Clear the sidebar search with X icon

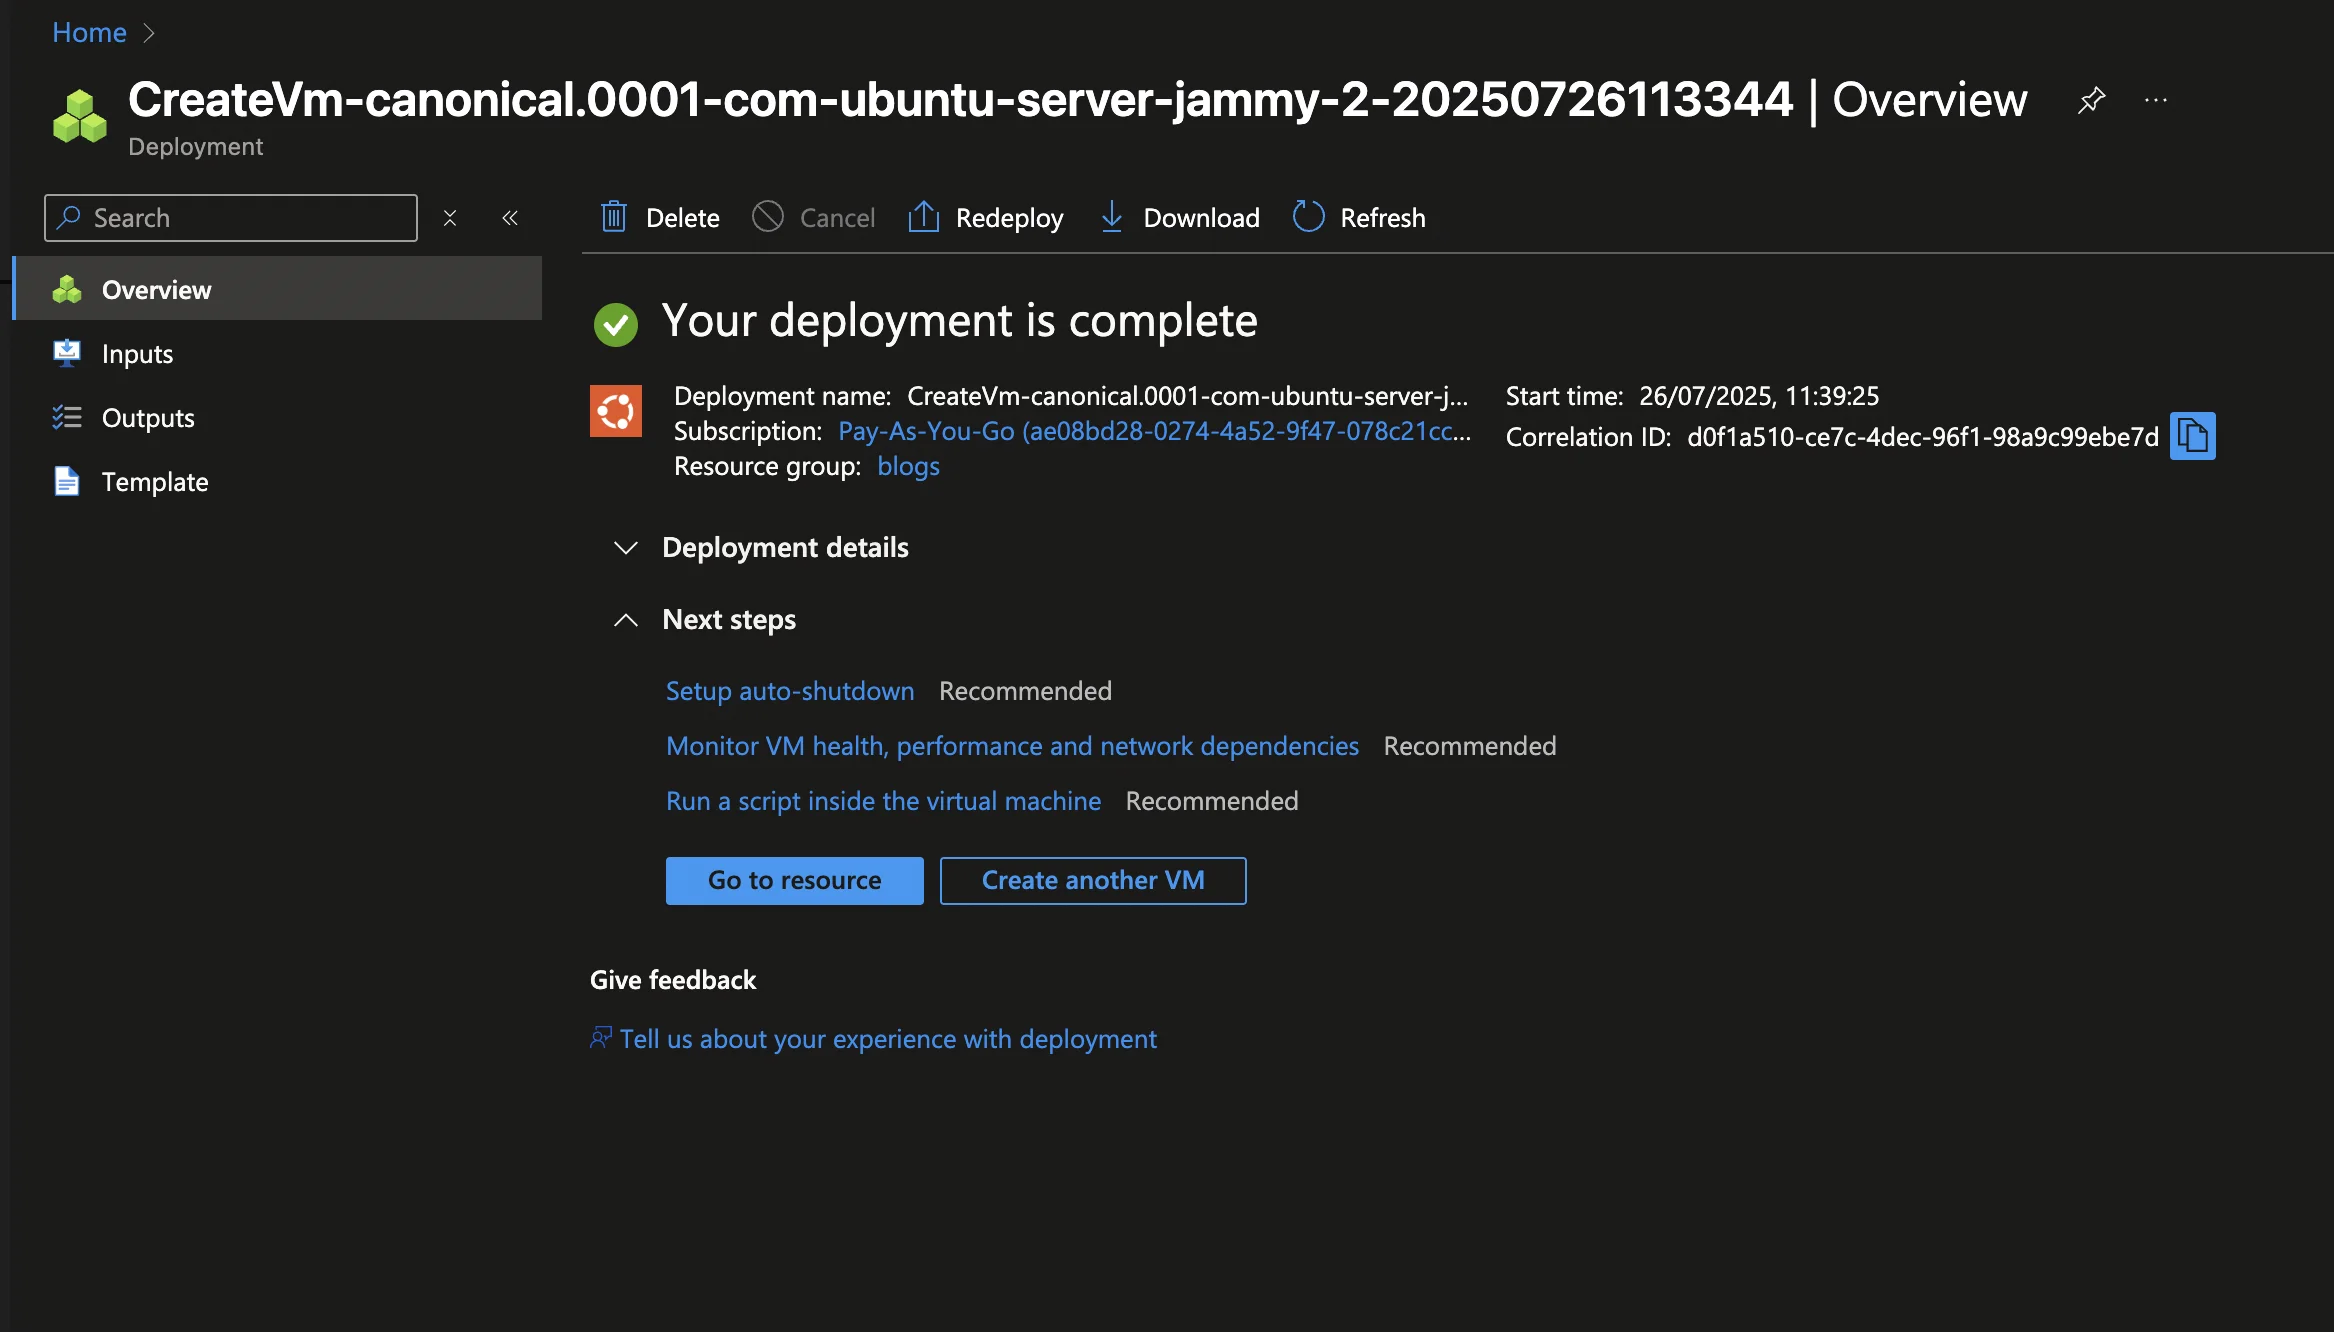click(450, 218)
